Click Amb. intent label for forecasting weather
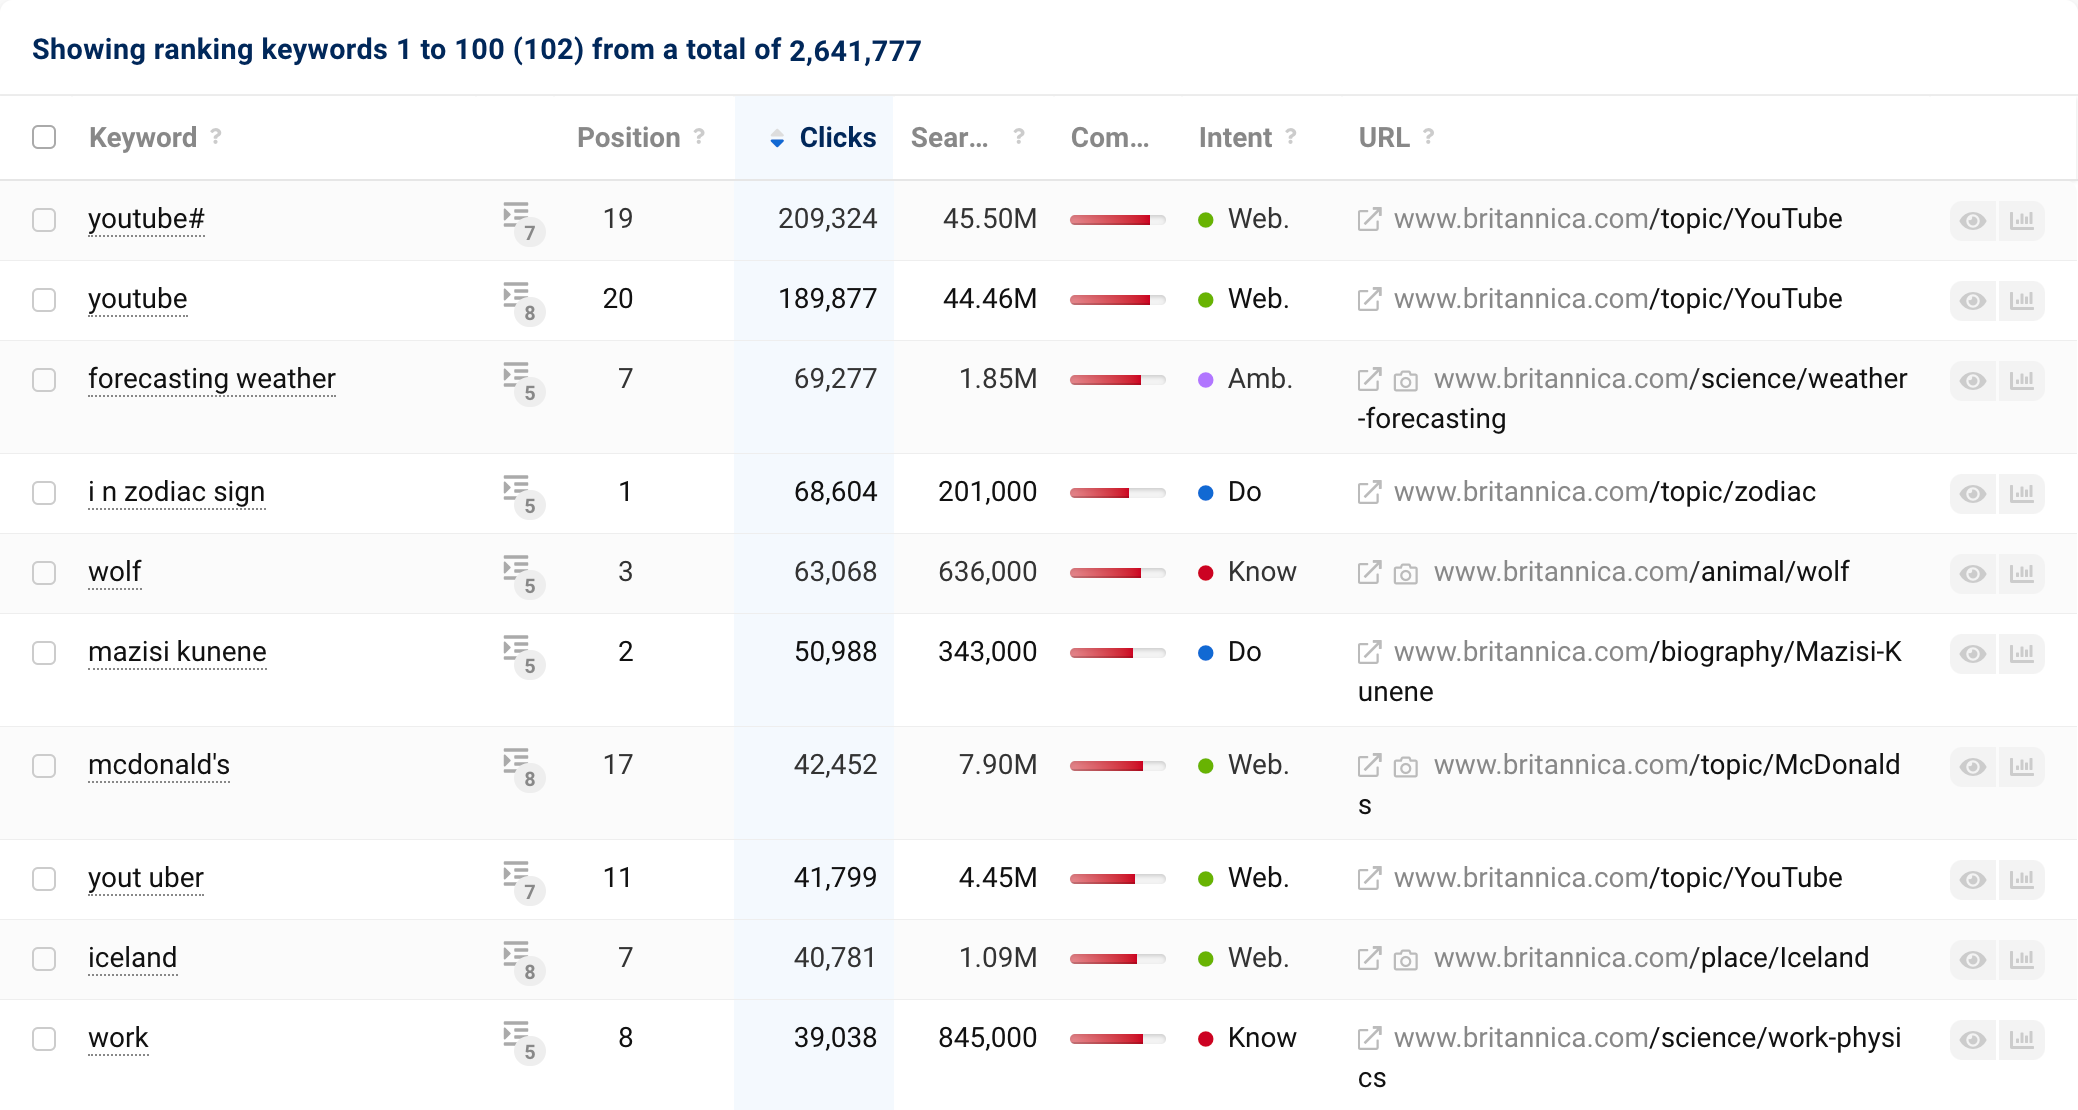 (1260, 379)
